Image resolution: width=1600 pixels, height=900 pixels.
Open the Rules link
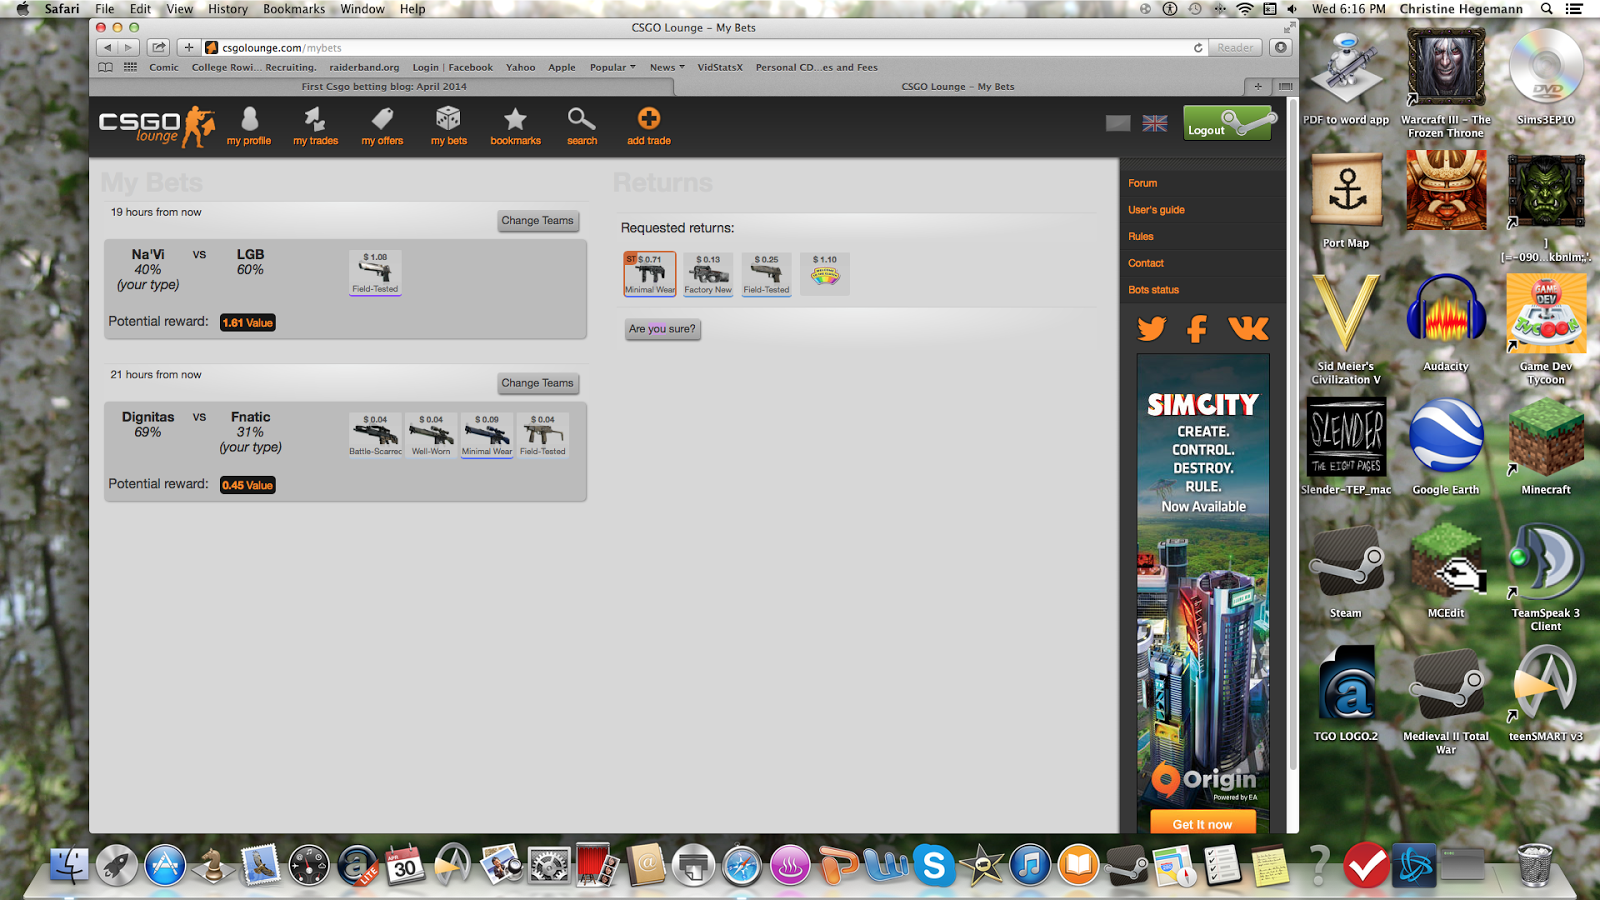tap(1140, 236)
